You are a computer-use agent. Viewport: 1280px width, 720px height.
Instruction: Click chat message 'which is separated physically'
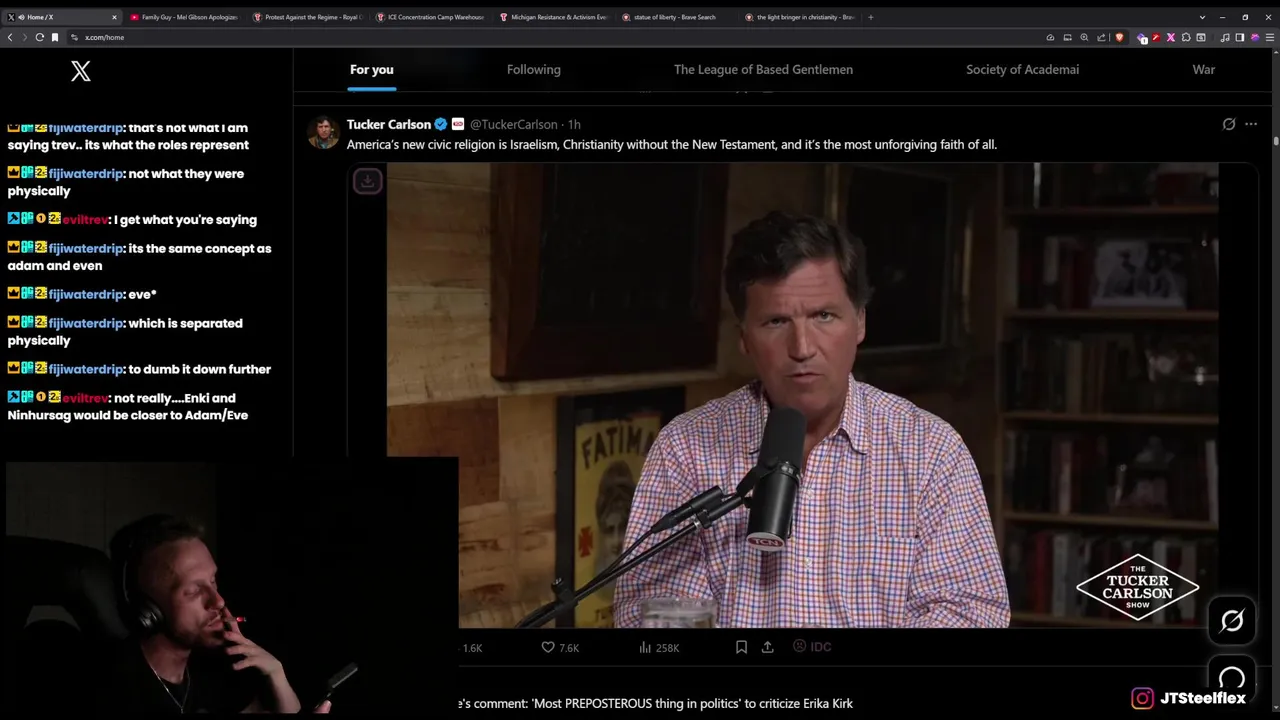click(x=125, y=332)
